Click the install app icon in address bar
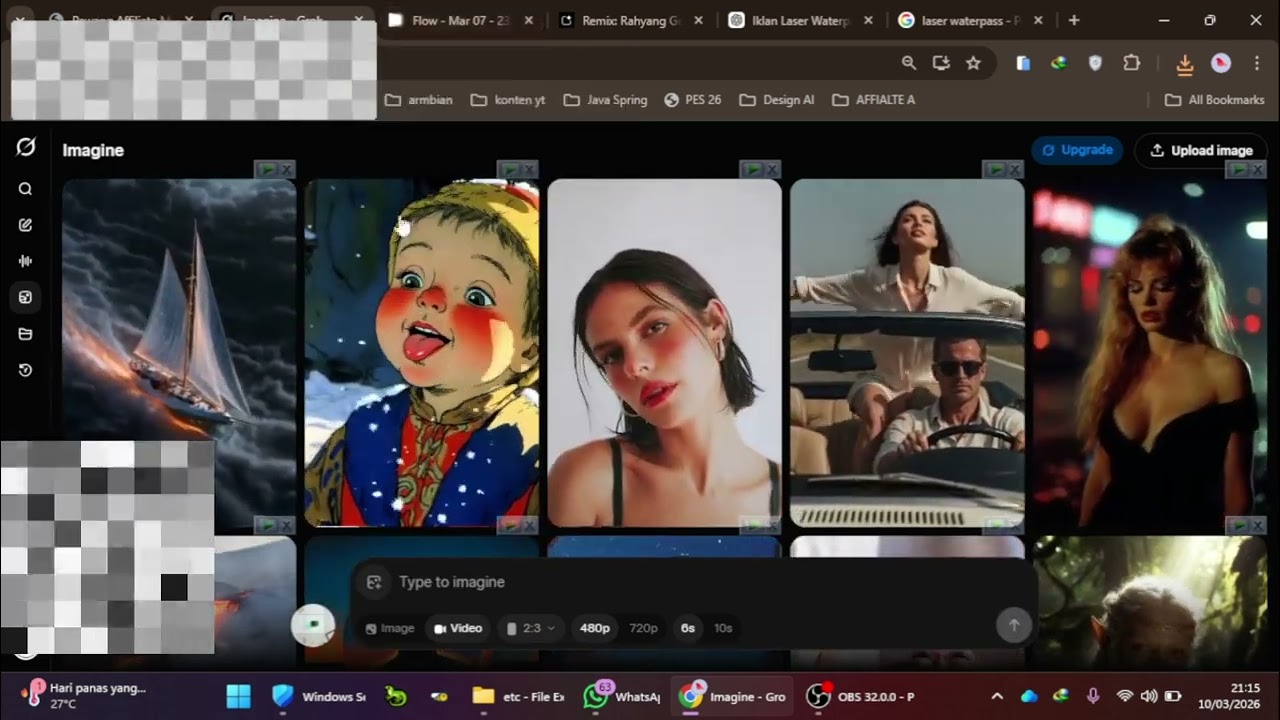The image size is (1280, 720). pos(940,63)
